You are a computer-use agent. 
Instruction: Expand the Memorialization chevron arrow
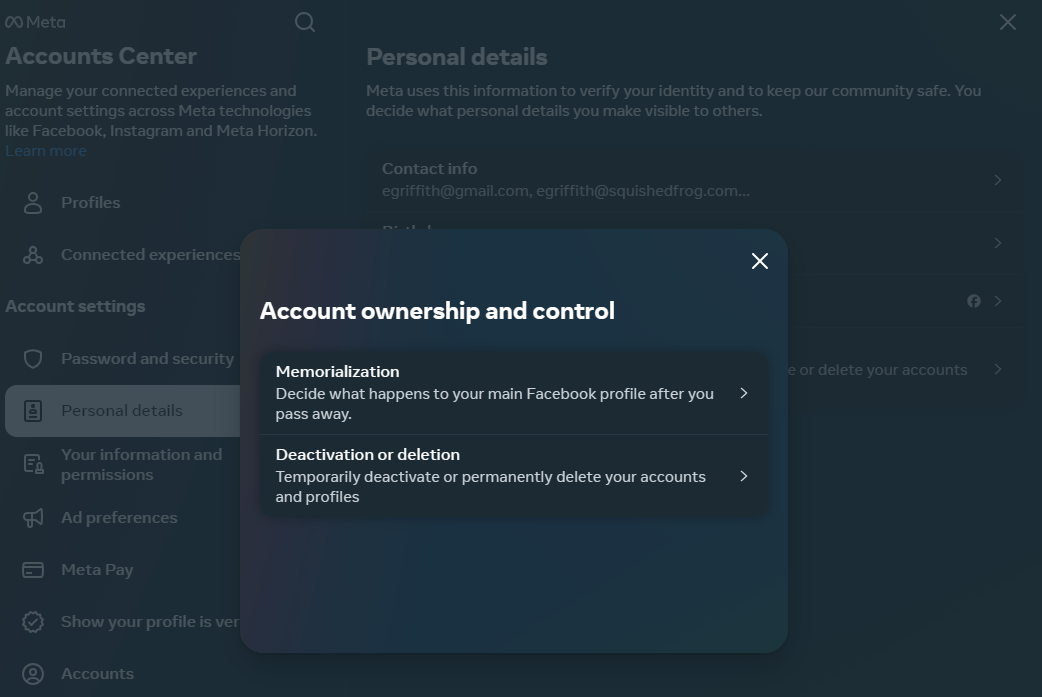pyautogui.click(x=744, y=393)
